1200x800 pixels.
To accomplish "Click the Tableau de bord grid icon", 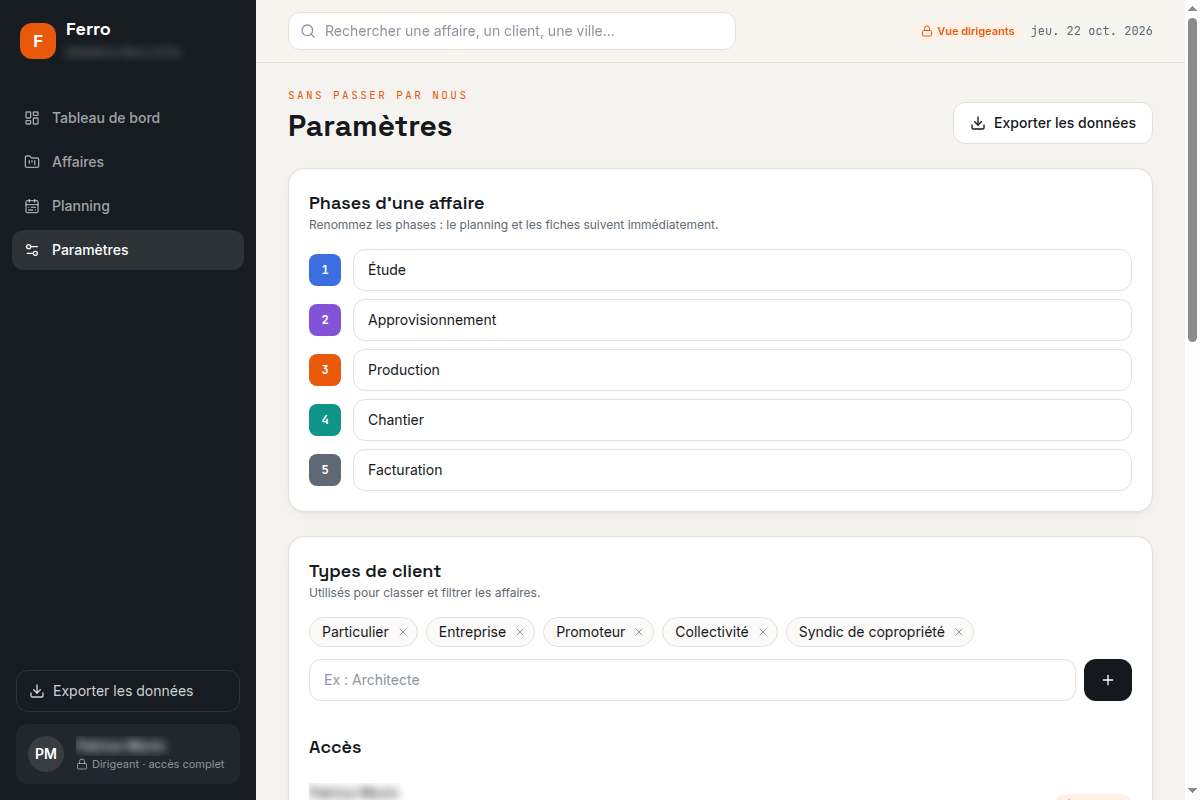I will (32, 118).
